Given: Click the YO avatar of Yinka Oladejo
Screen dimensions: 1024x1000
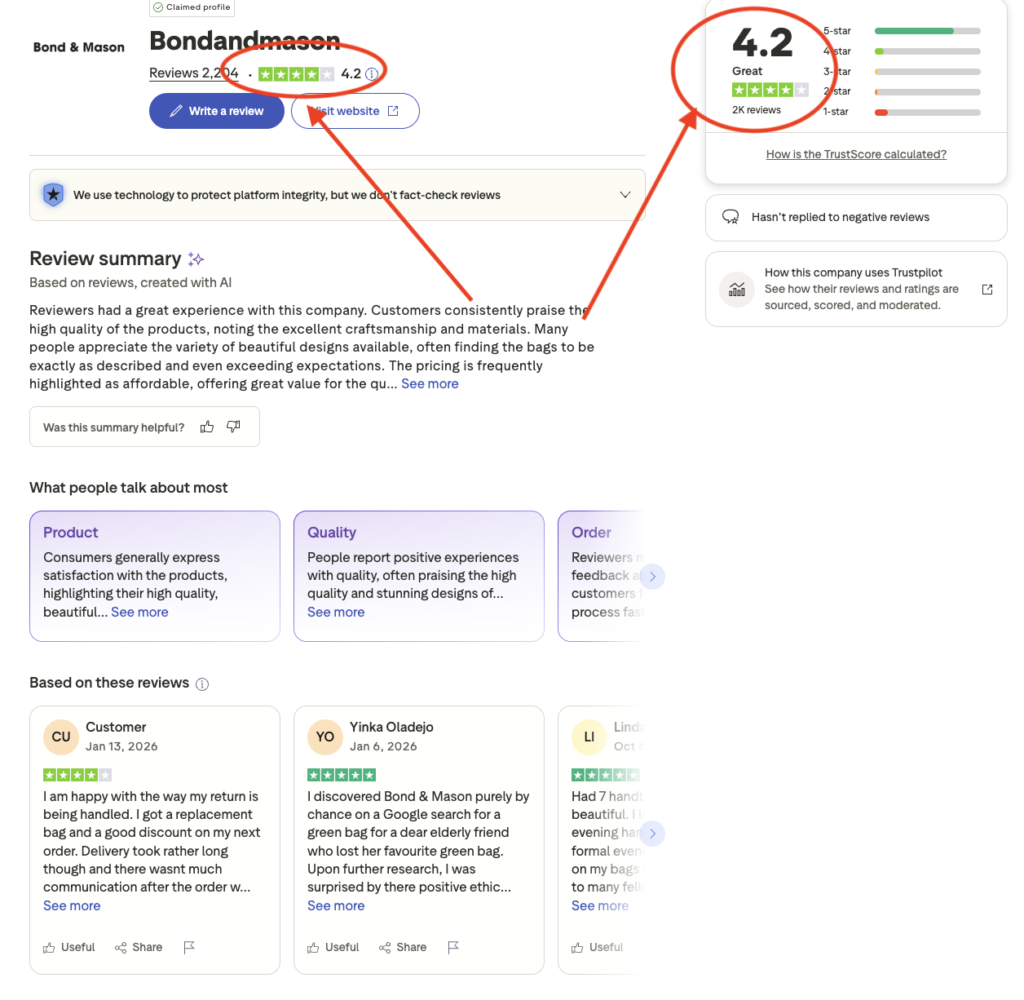Looking at the screenshot, I should click(325, 737).
